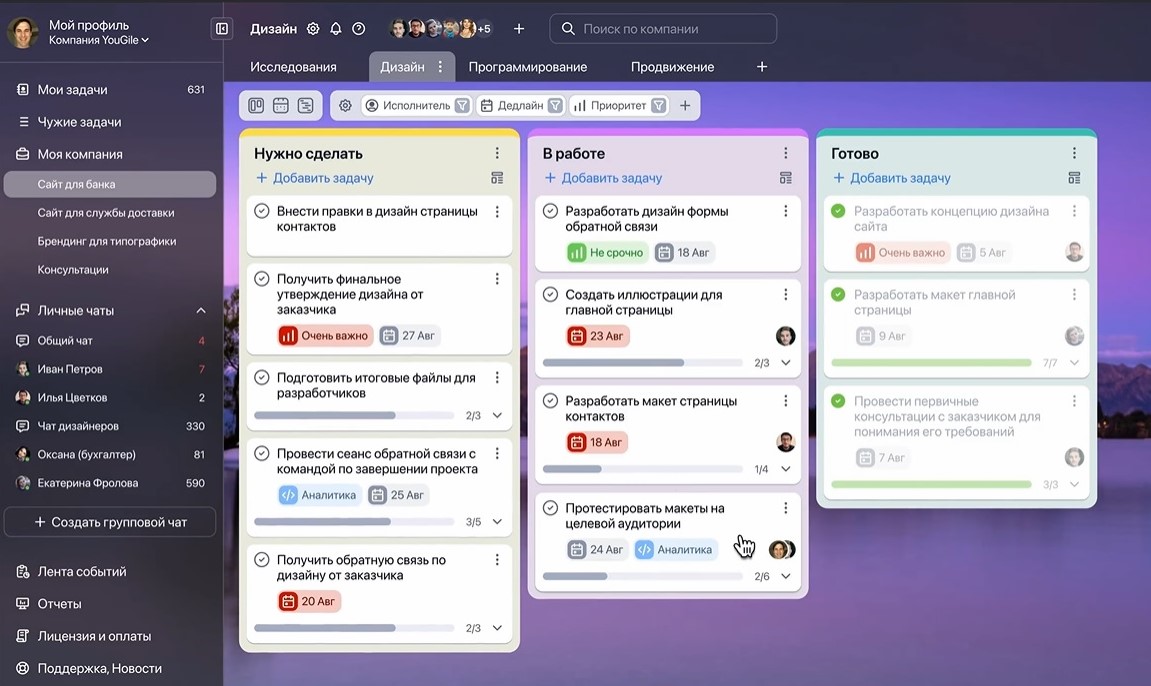Expand subtasks of Подготовить итоговые файлы task

tap(497, 415)
